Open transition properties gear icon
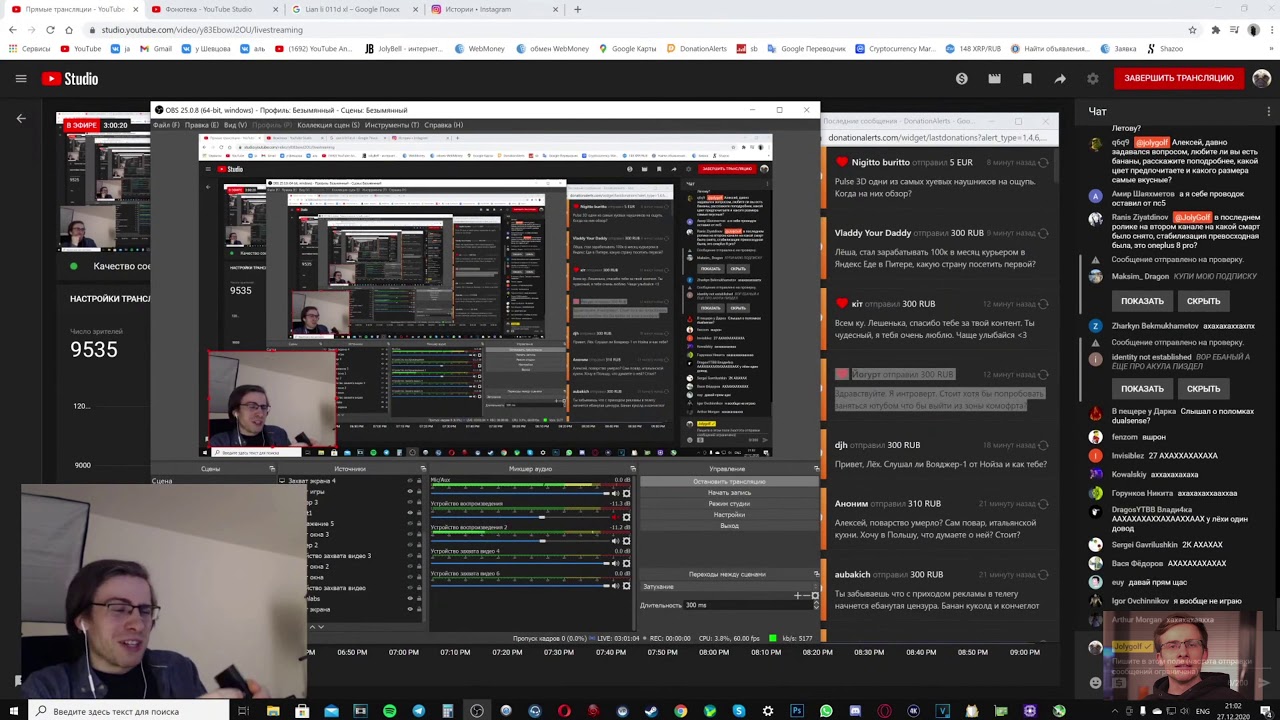Image resolution: width=1280 pixels, height=720 pixels. [x=815, y=596]
